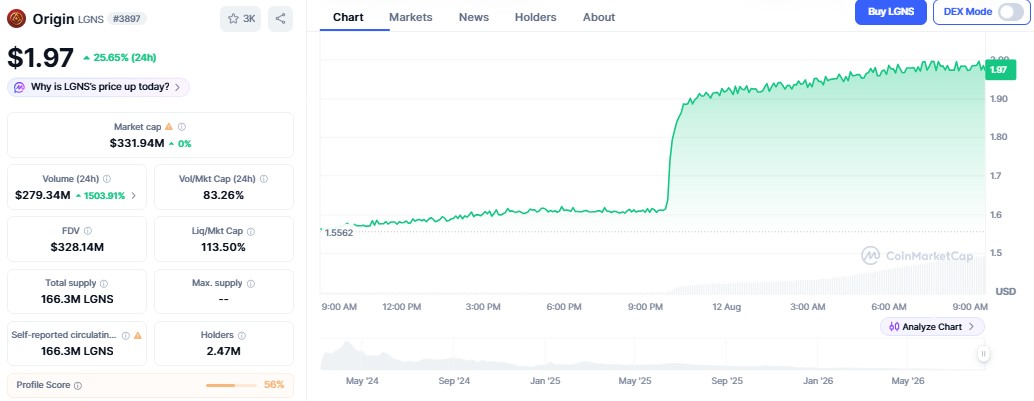Click the Total supply info icon
Image resolution: width=1034 pixels, height=401 pixels.
point(103,284)
